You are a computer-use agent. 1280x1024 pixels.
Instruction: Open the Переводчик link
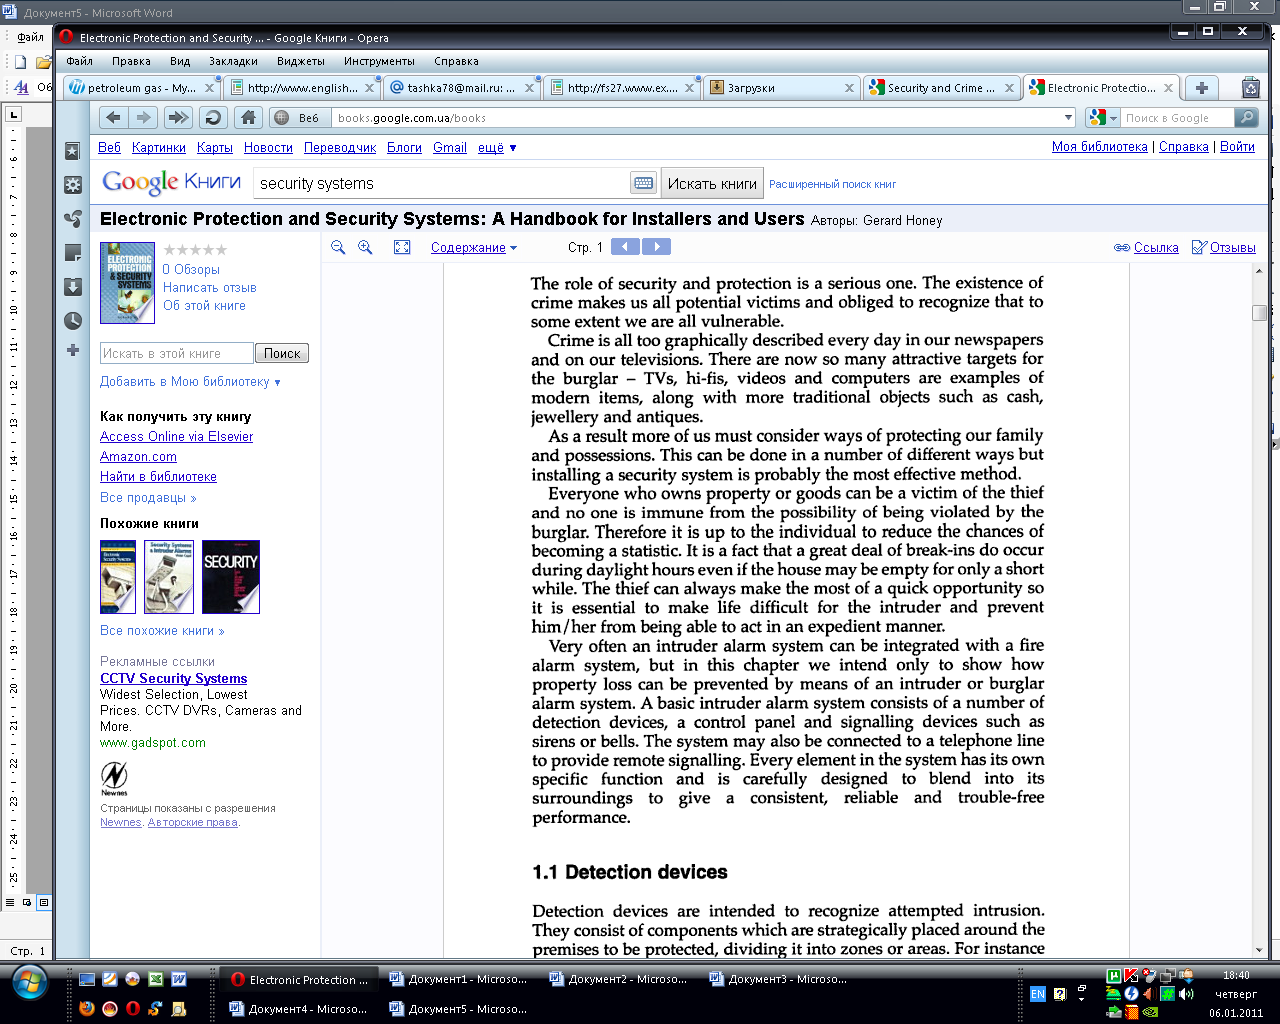pyautogui.click(x=340, y=147)
